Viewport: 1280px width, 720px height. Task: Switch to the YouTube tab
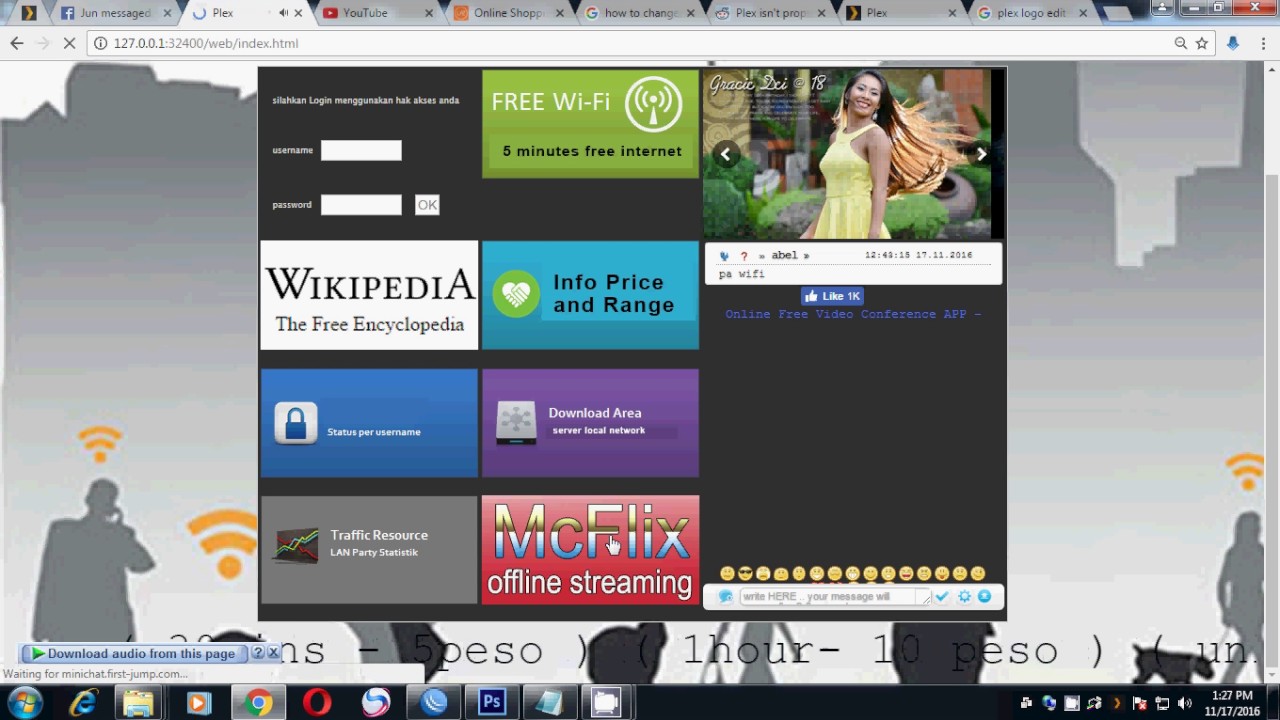pyautogui.click(x=378, y=13)
